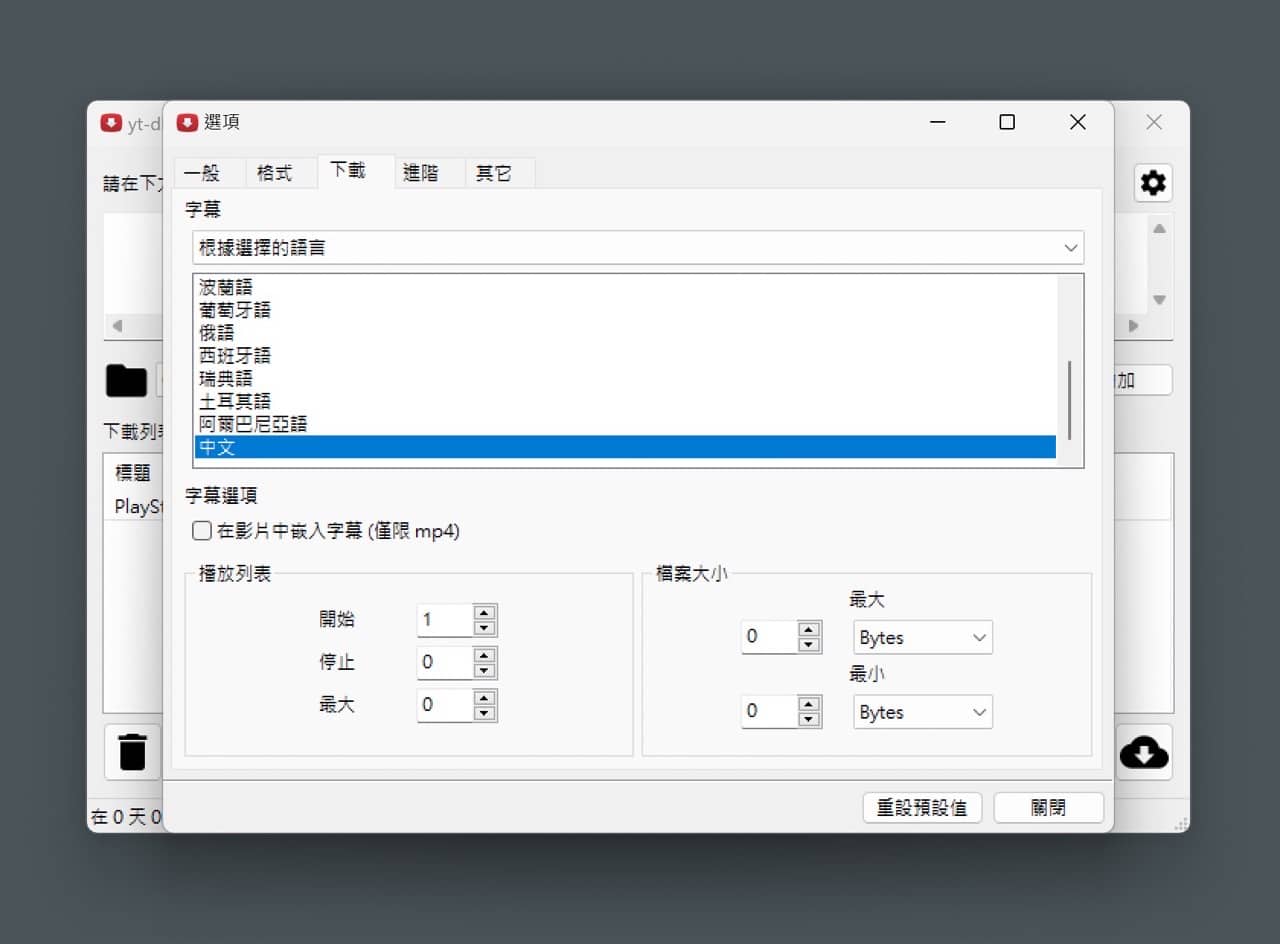1280x944 pixels.
Task: Click the 最大 file size number field
Action: point(770,637)
